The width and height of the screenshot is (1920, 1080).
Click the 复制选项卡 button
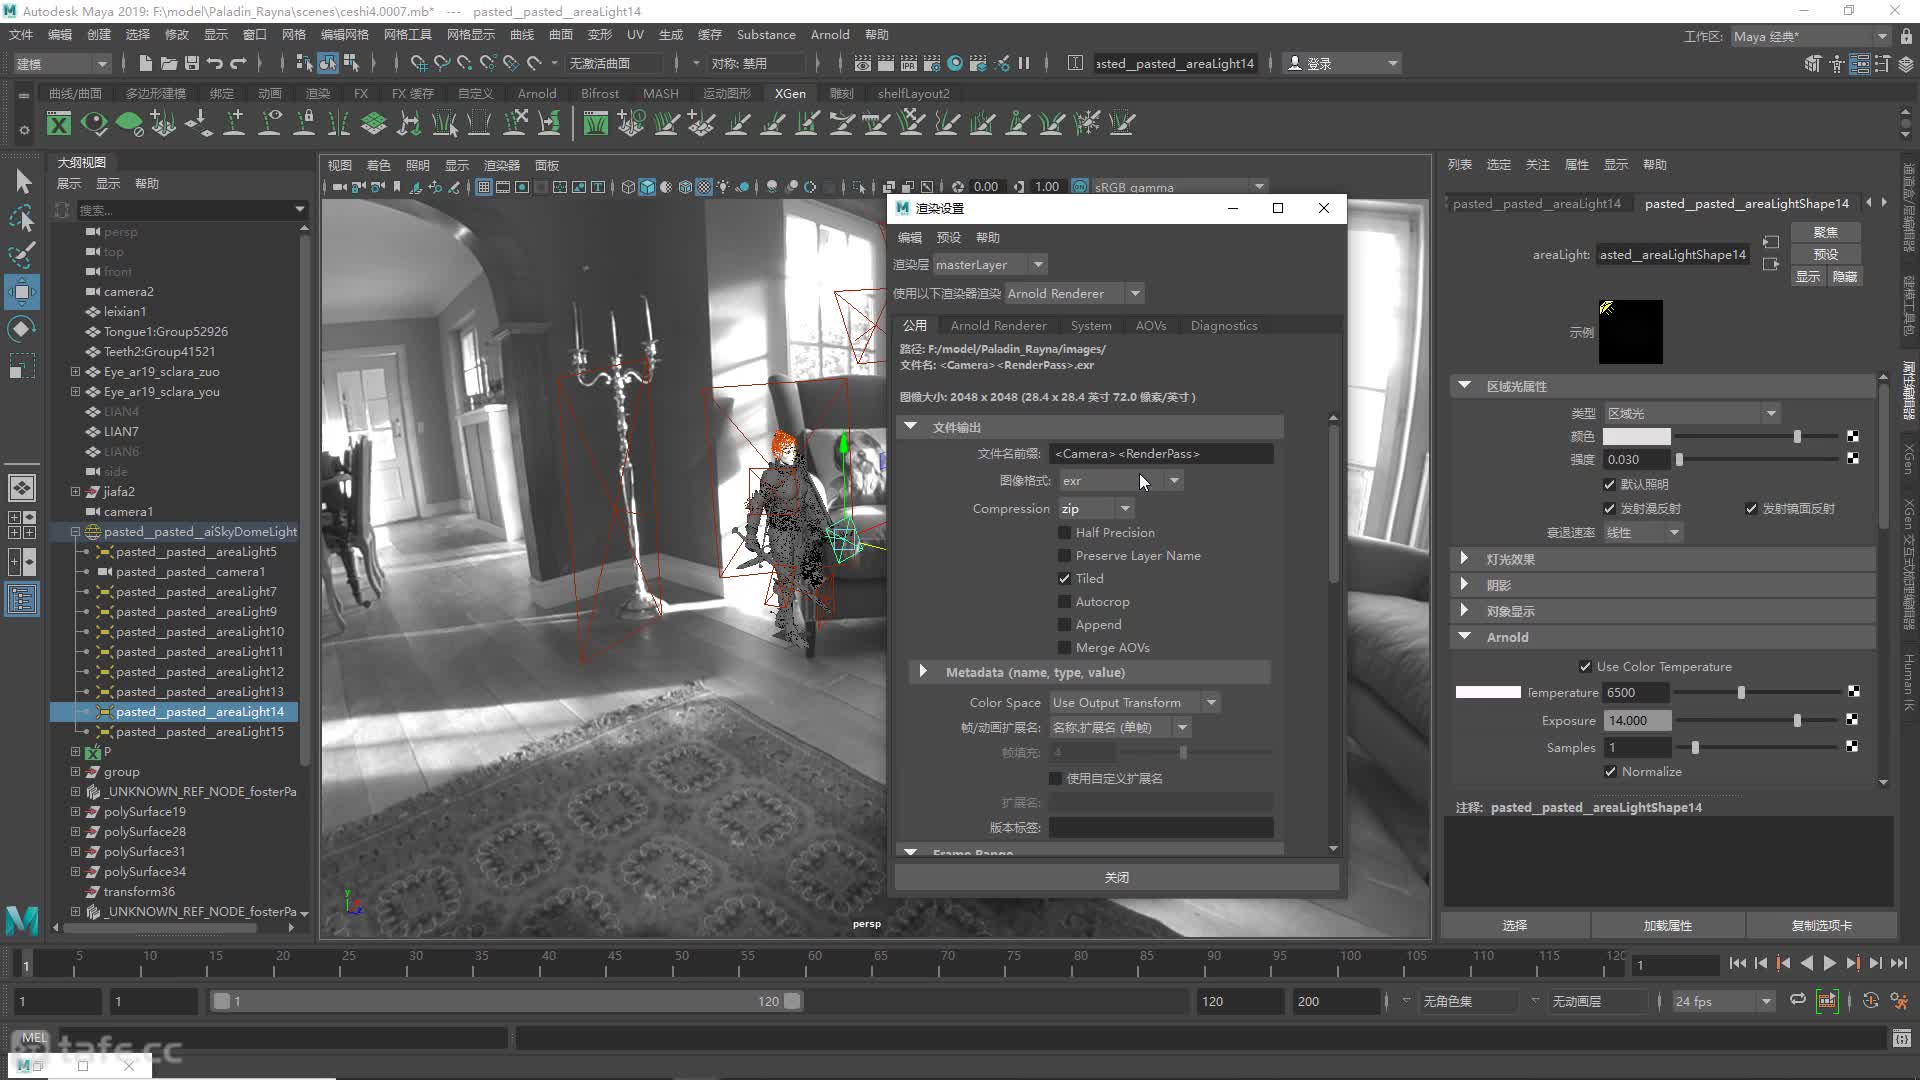(1821, 926)
